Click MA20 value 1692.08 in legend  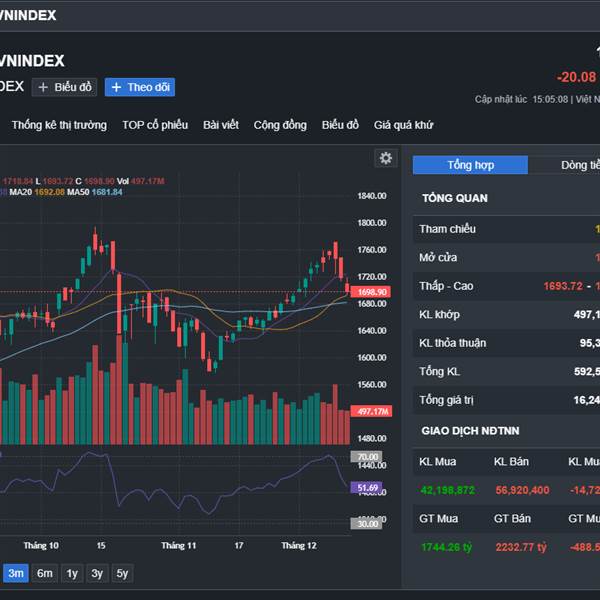click(x=50, y=192)
